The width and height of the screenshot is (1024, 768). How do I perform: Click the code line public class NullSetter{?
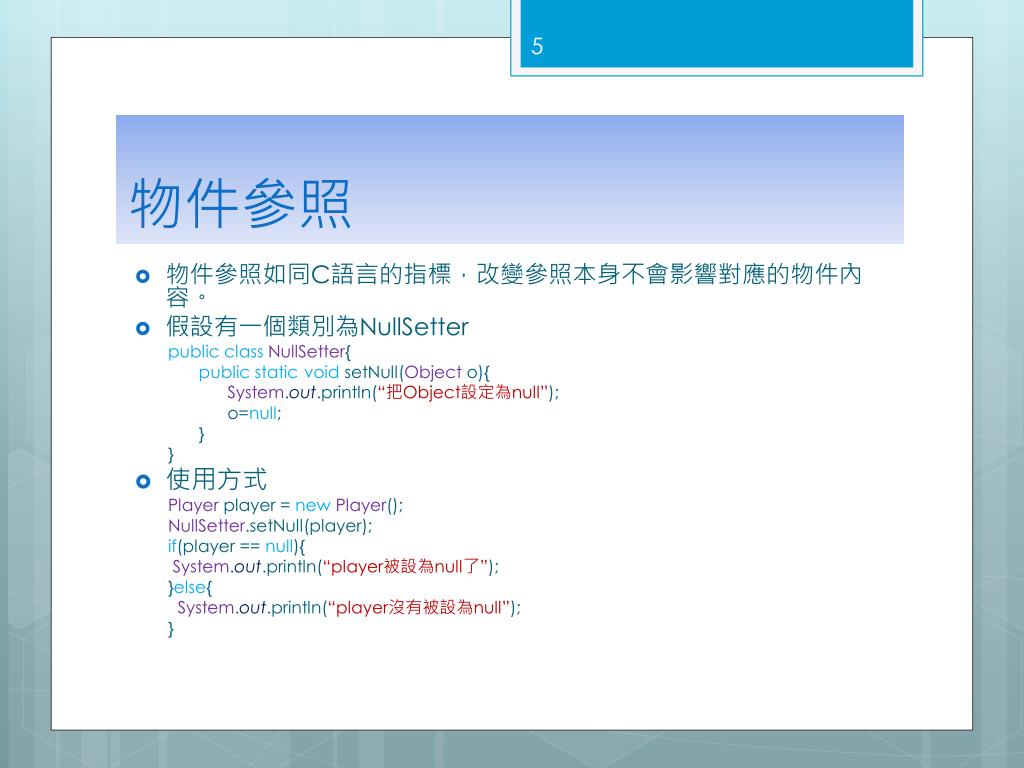coord(259,352)
